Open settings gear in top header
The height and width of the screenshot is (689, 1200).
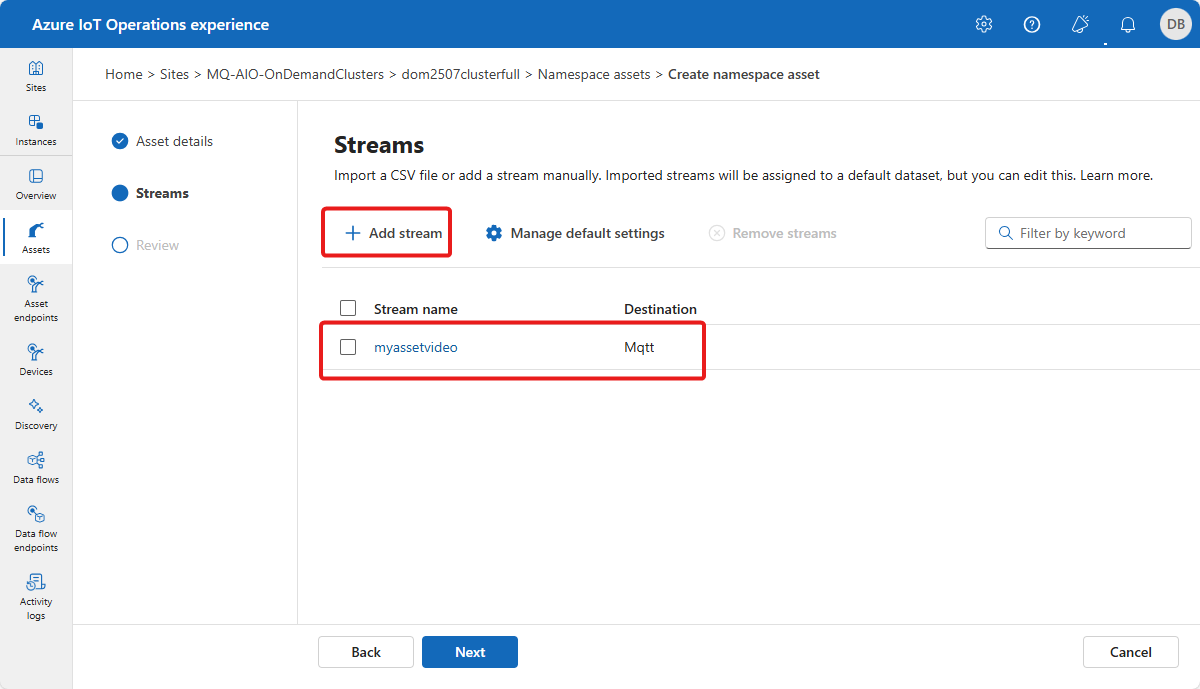pyautogui.click(x=984, y=24)
